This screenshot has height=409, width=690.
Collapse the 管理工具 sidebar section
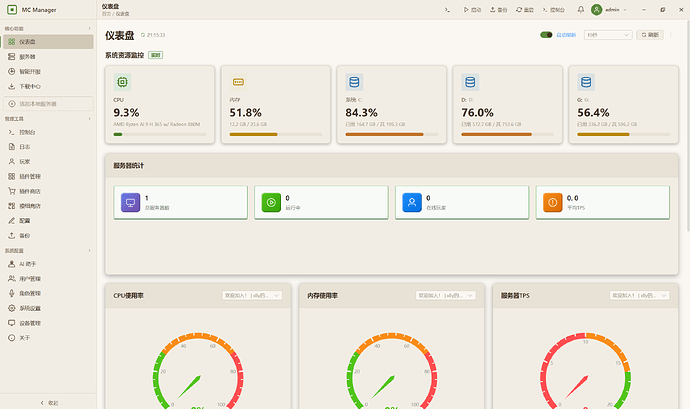pos(89,119)
